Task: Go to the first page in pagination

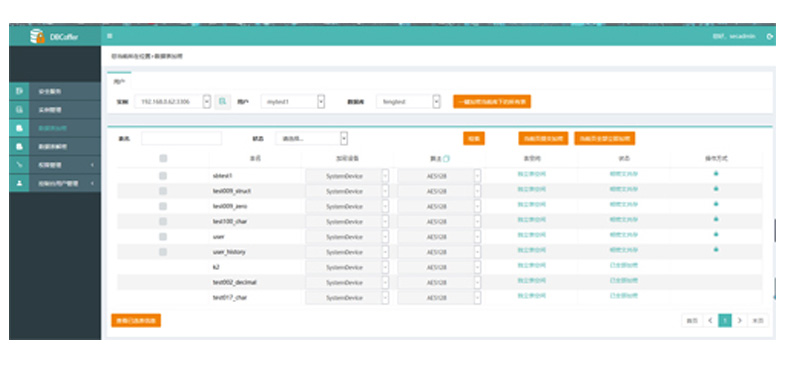Action: tap(691, 320)
